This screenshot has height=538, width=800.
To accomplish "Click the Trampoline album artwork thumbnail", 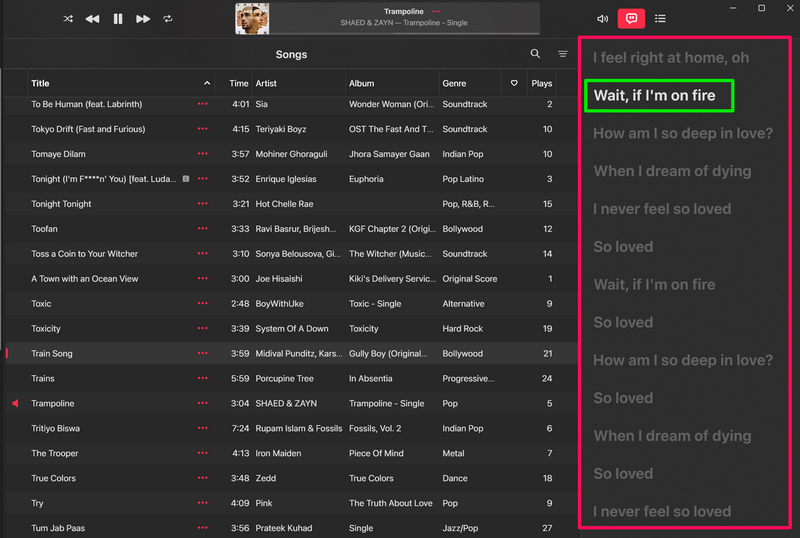I will 252,19.
